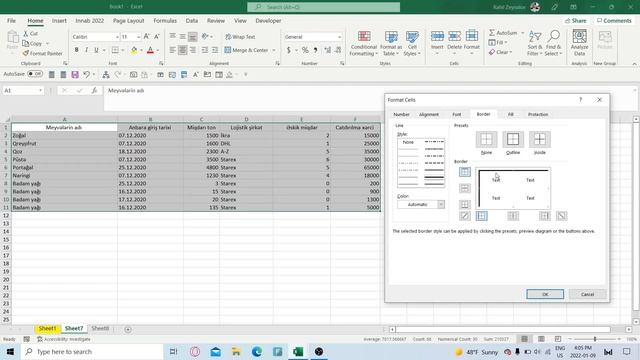Viewport: 640px width, 360px height.
Task: Open the Comments pane button
Action: [x=614, y=20]
